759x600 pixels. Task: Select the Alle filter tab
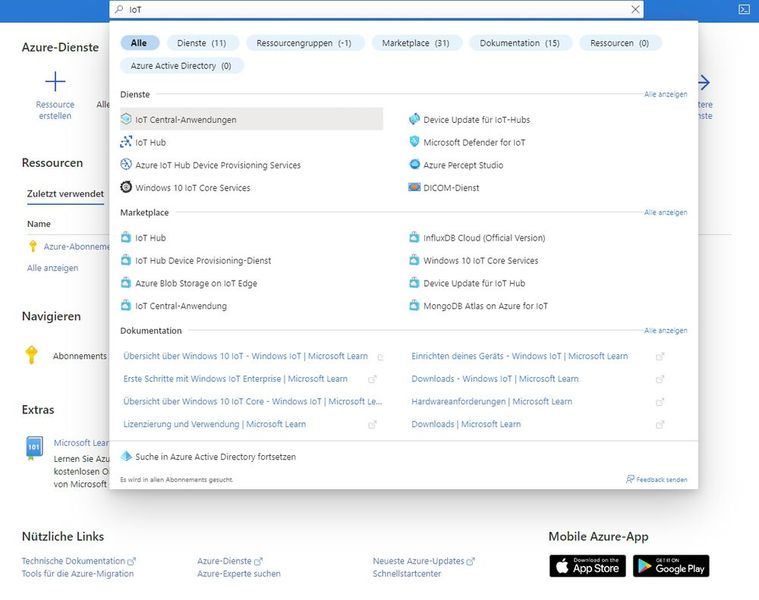tap(139, 43)
